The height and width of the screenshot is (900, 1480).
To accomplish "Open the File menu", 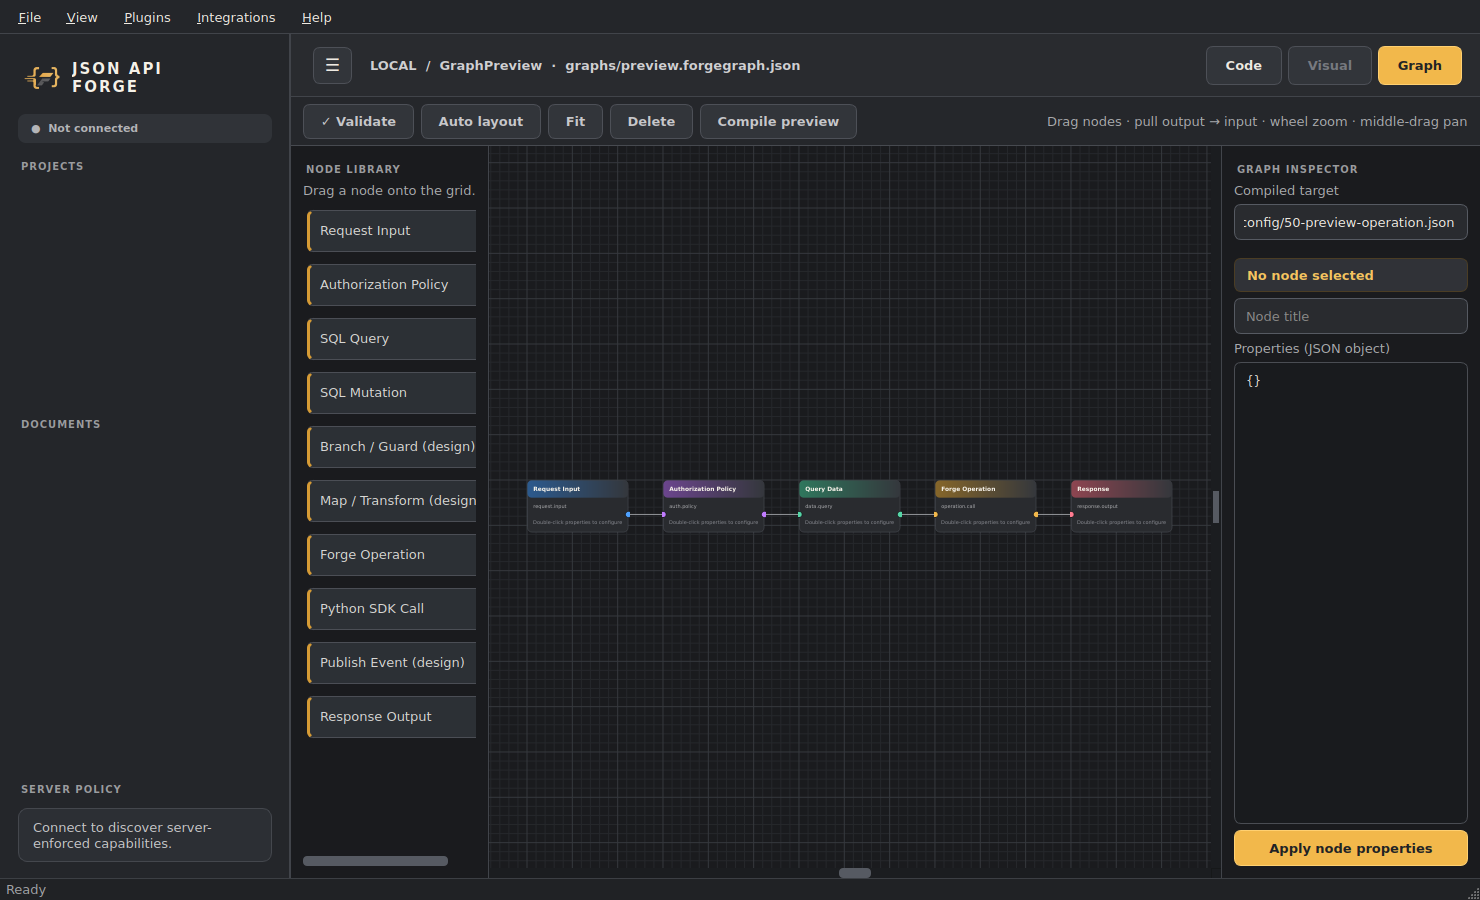I will tap(30, 17).
